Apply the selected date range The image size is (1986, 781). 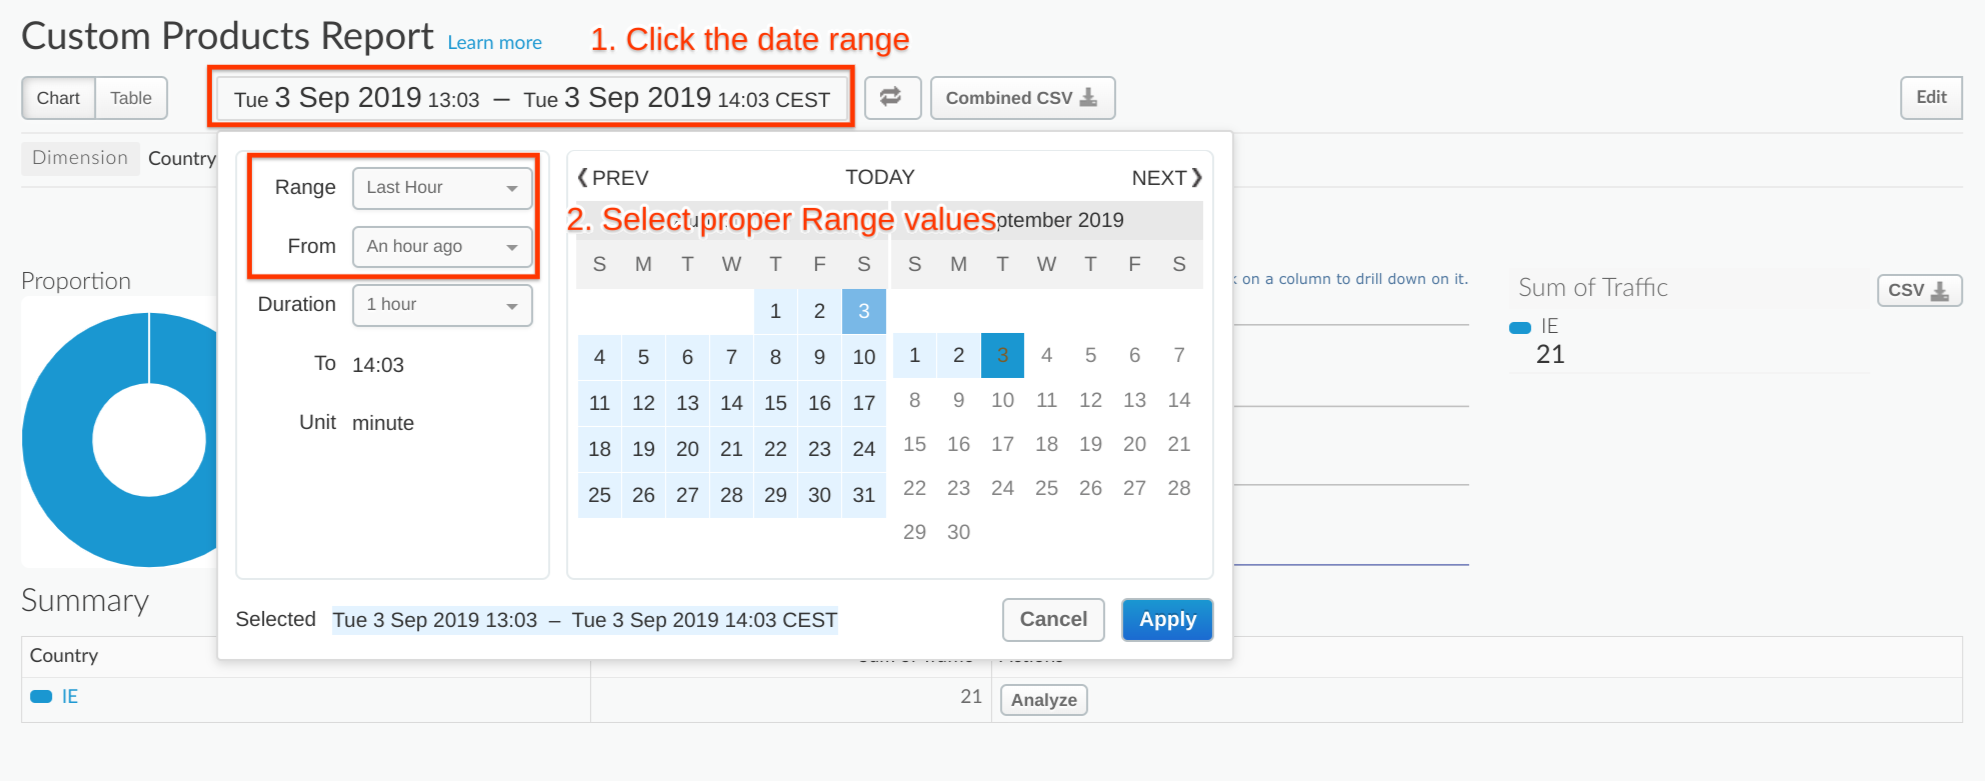1167,620
